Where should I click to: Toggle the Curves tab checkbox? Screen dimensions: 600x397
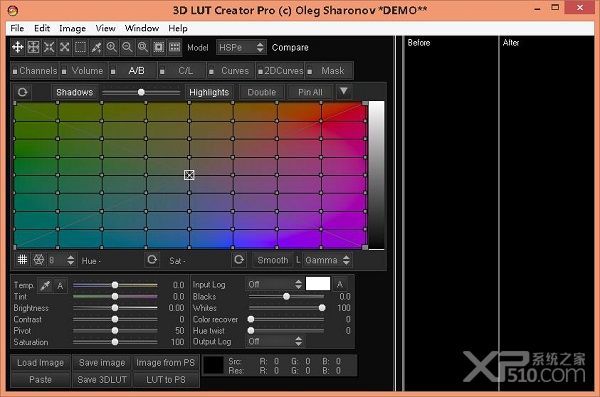click(x=211, y=71)
